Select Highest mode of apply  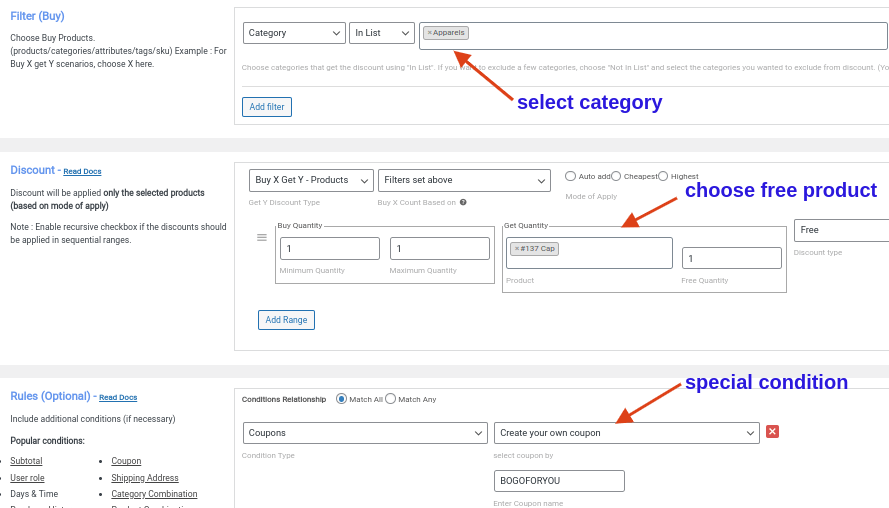tap(663, 176)
